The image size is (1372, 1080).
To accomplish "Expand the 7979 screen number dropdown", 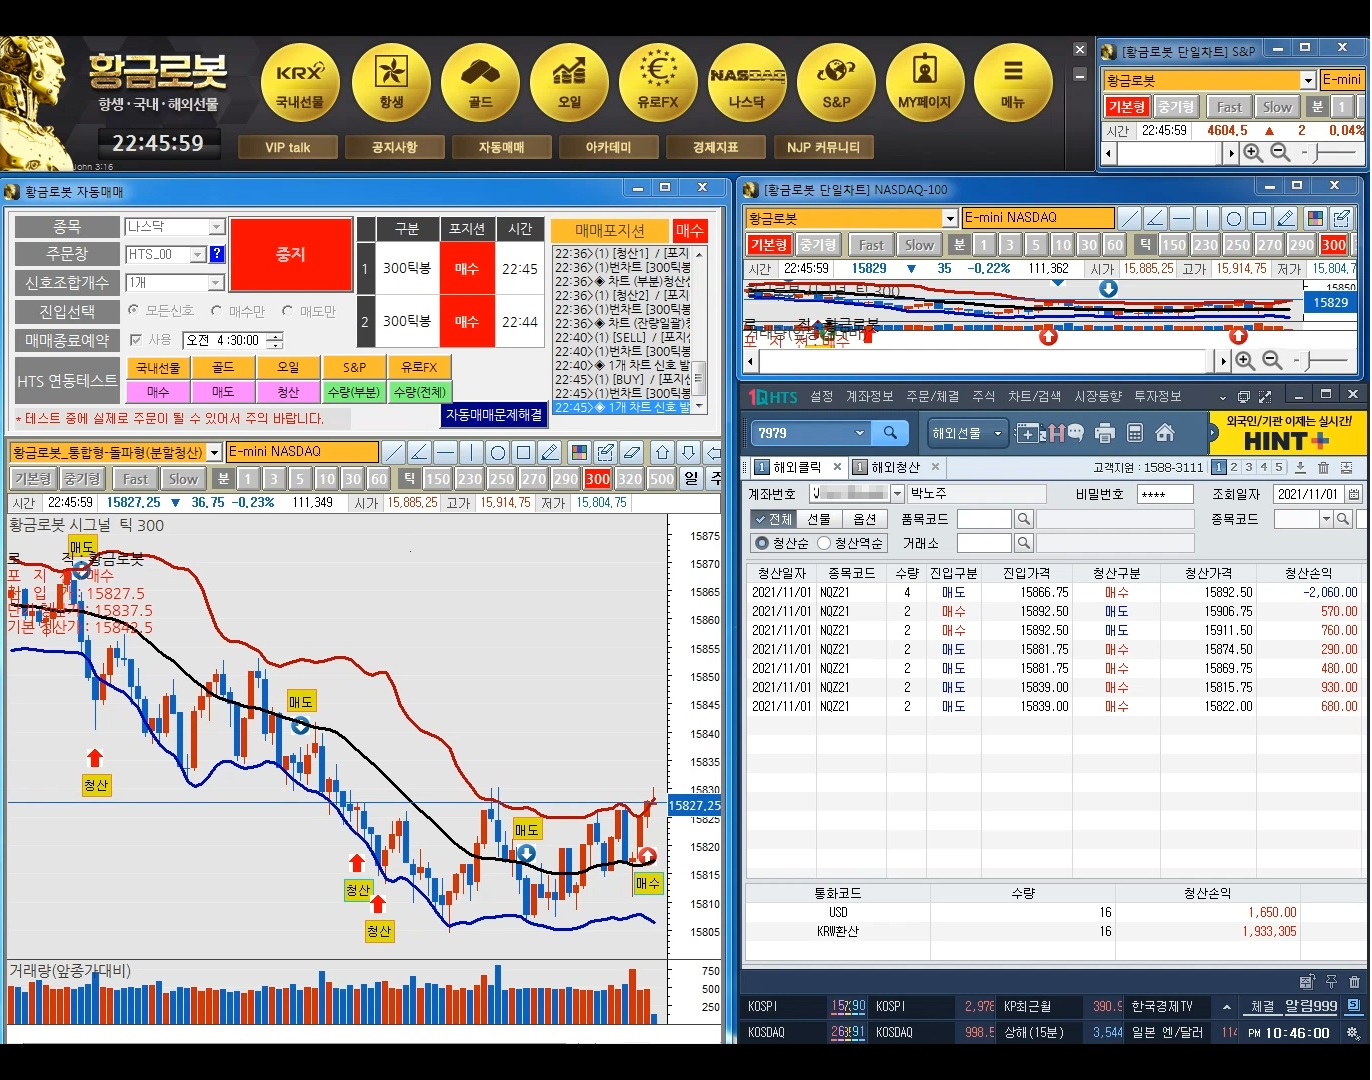I will pos(859,433).
